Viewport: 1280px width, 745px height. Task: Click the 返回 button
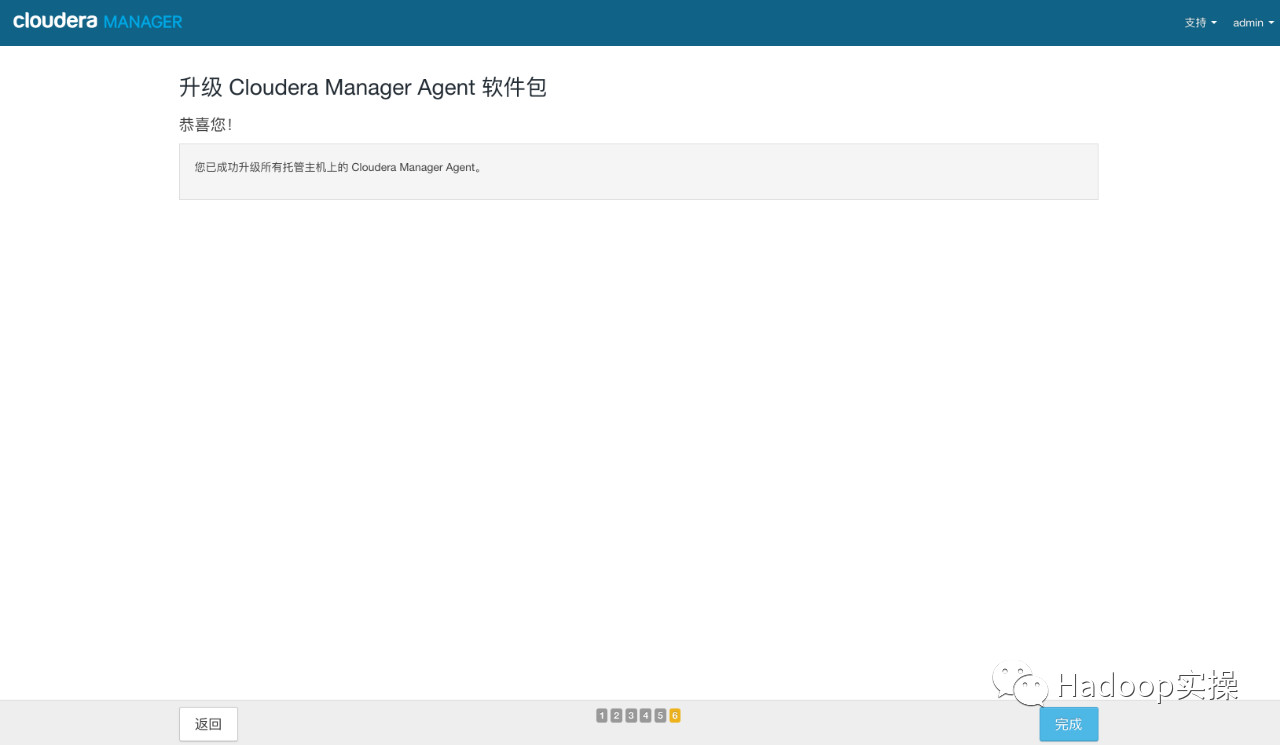(208, 724)
